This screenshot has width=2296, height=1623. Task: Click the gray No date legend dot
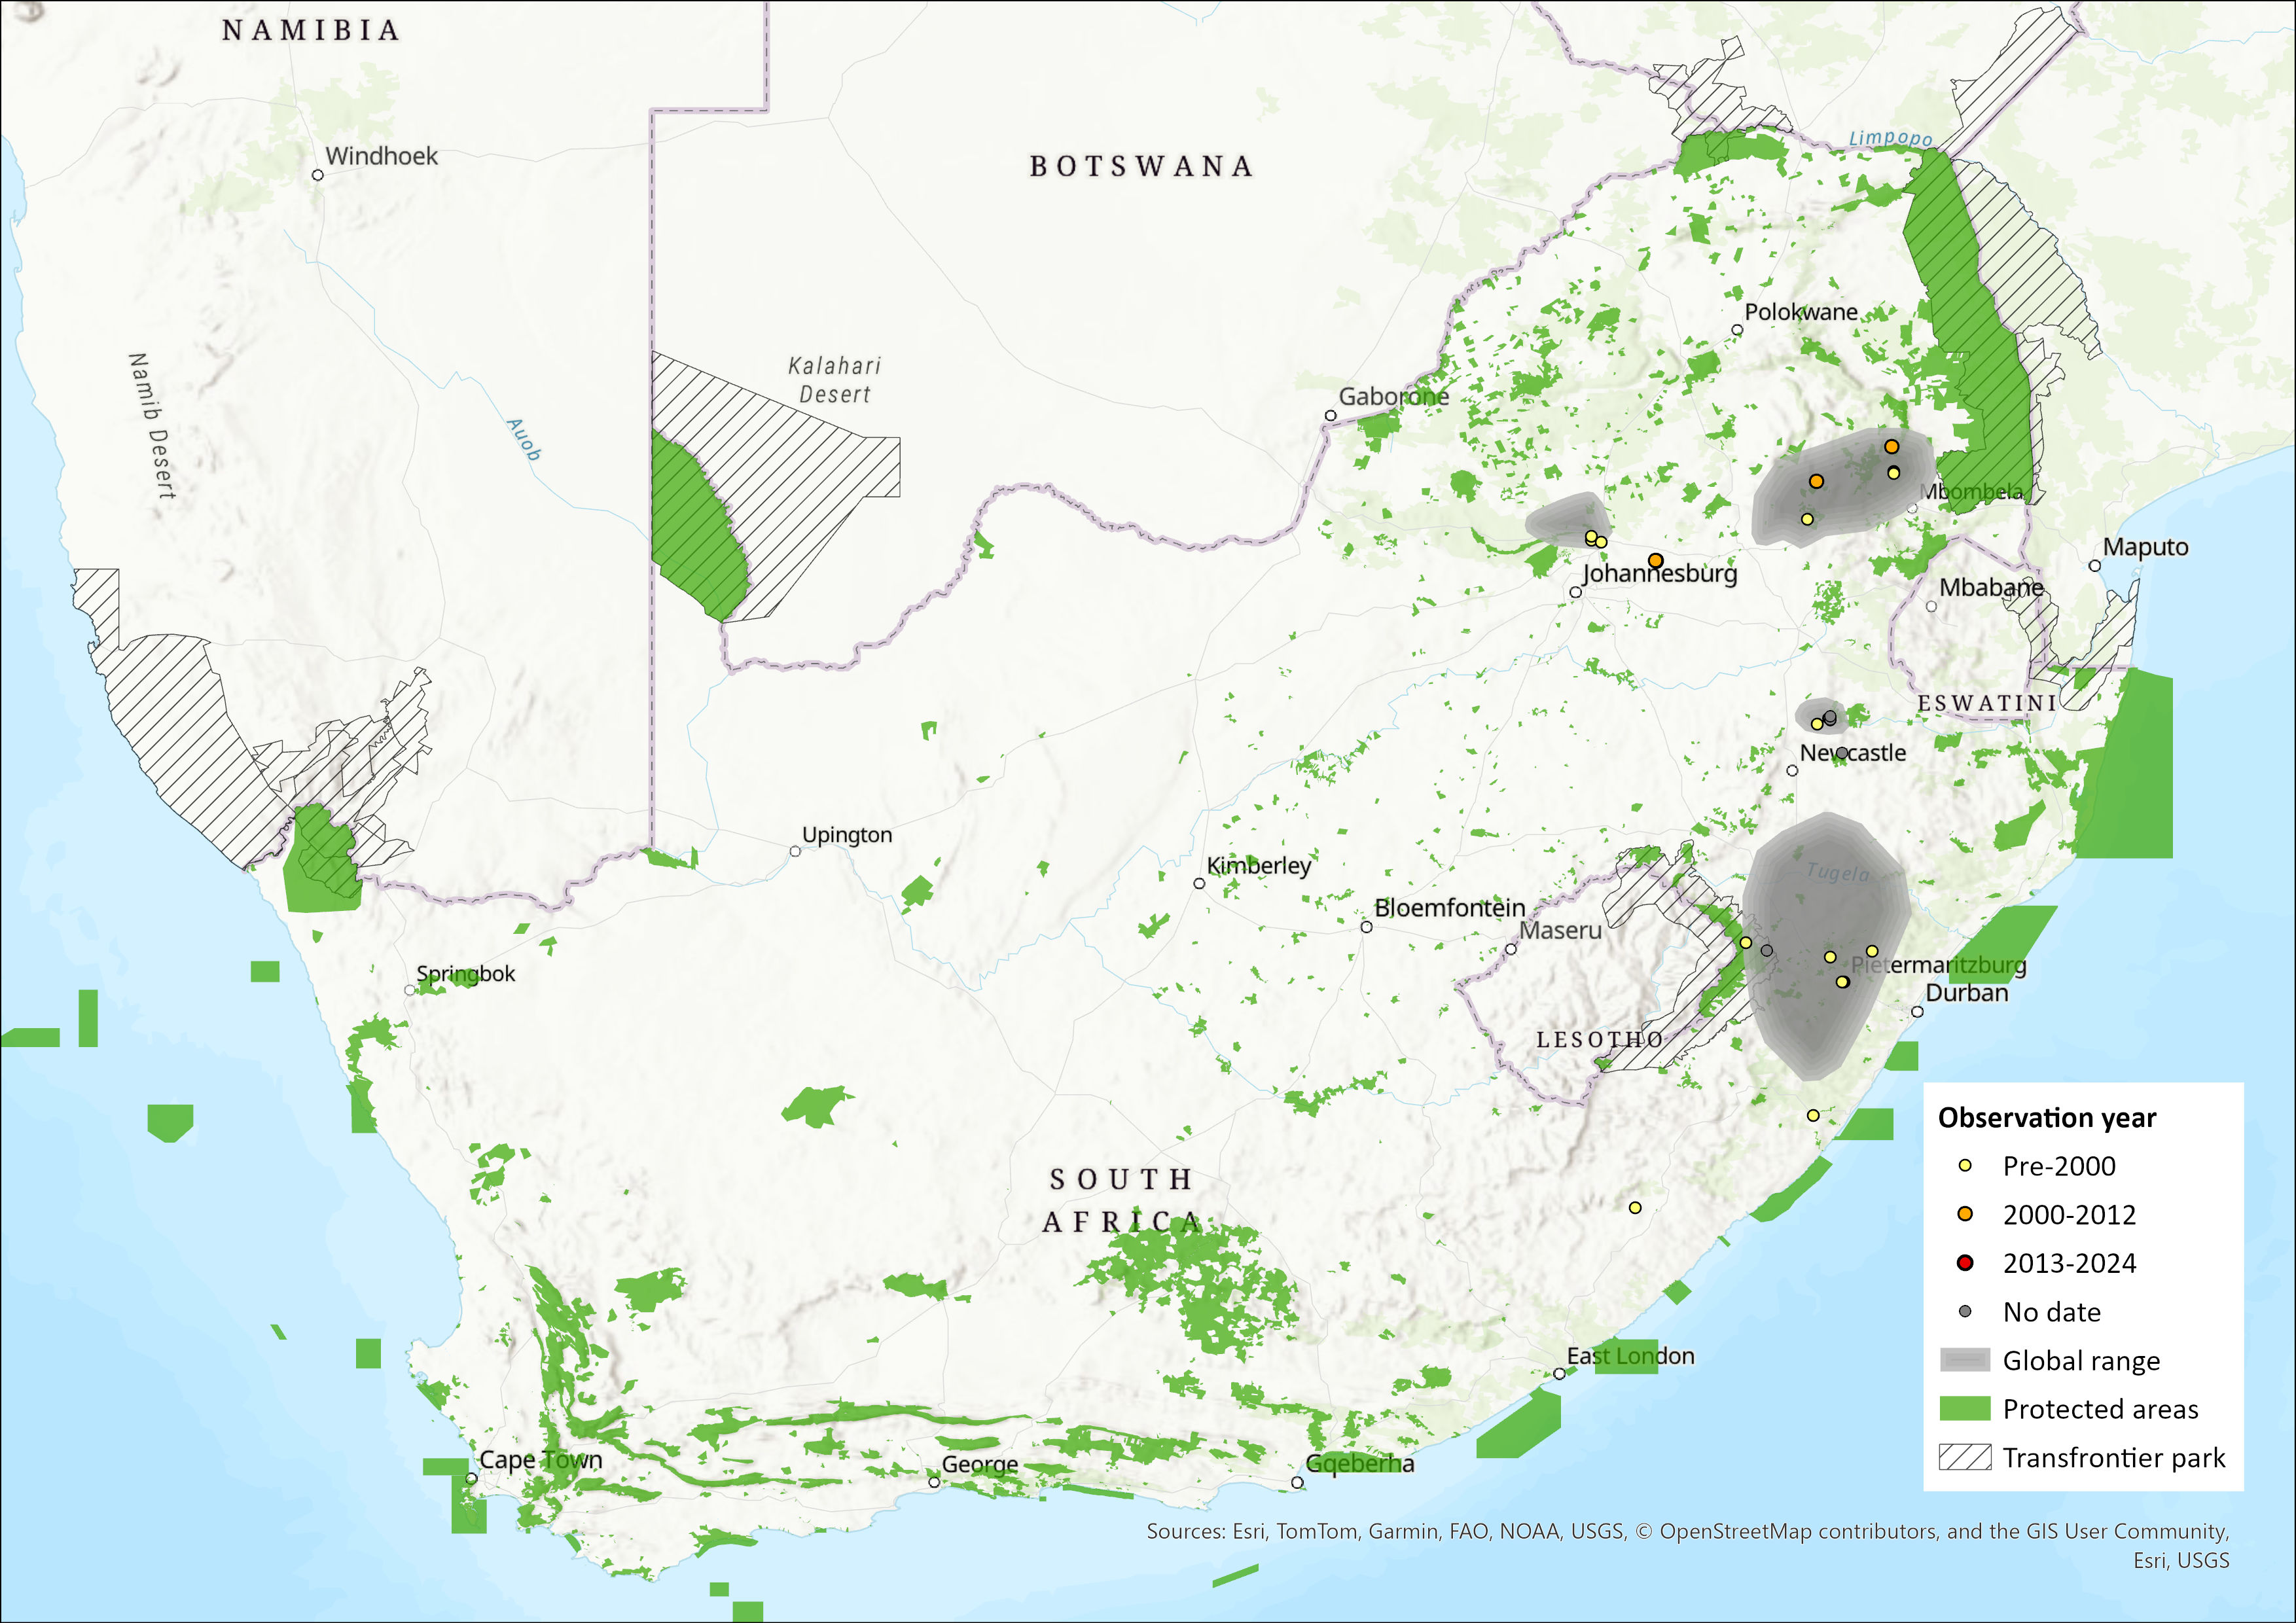coord(1965,1311)
